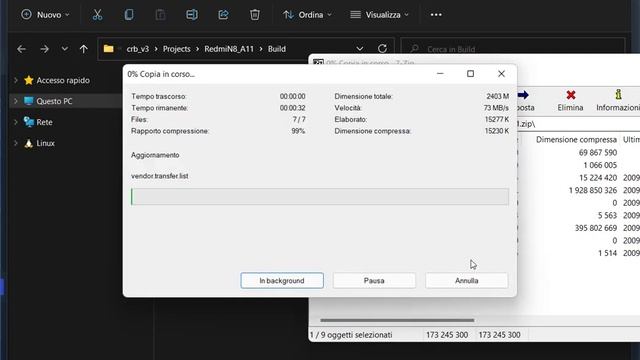This screenshot has height=360, width=640.
Task: Click the Rename icon in Explorer toolbar
Action: [x=192, y=15]
